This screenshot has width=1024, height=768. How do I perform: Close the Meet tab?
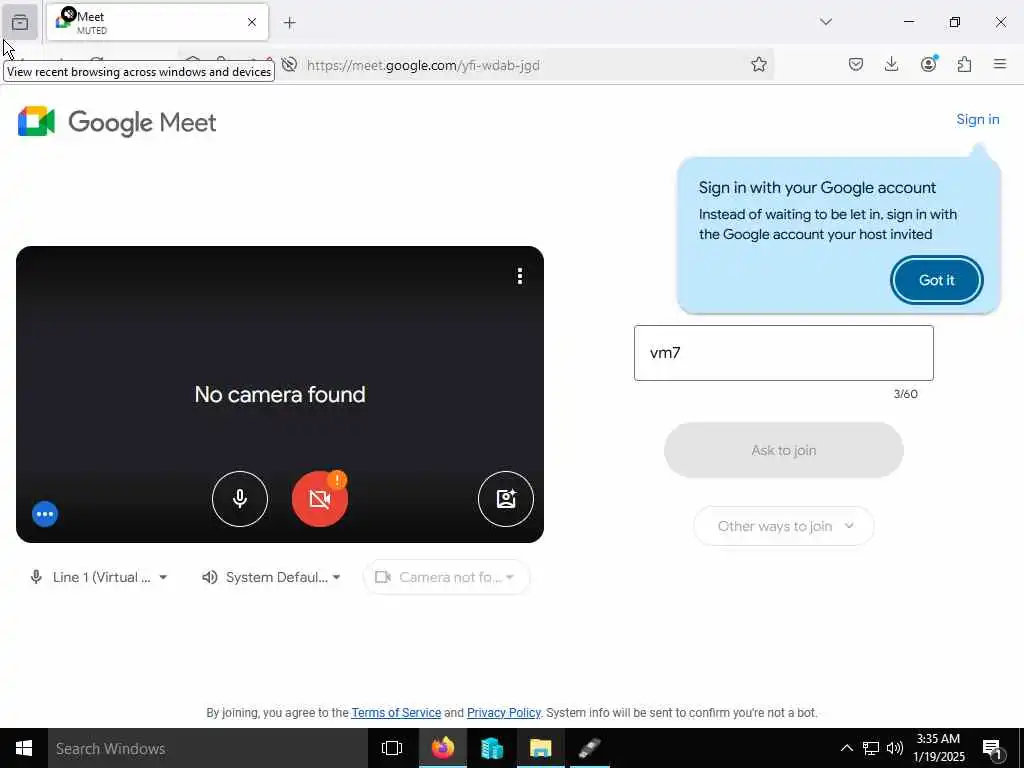click(252, 22)
